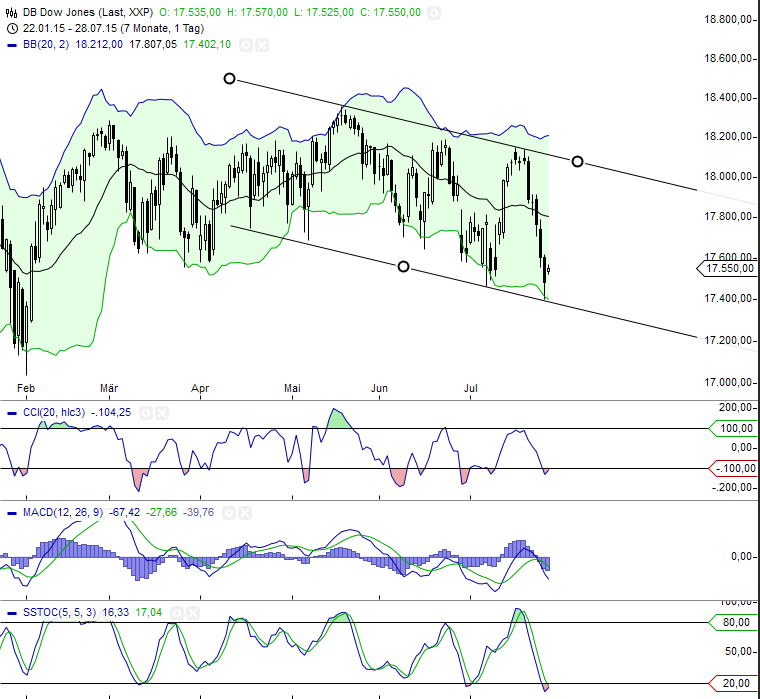Click the SSTOC panel 50,00 axis label

point(739,651)
